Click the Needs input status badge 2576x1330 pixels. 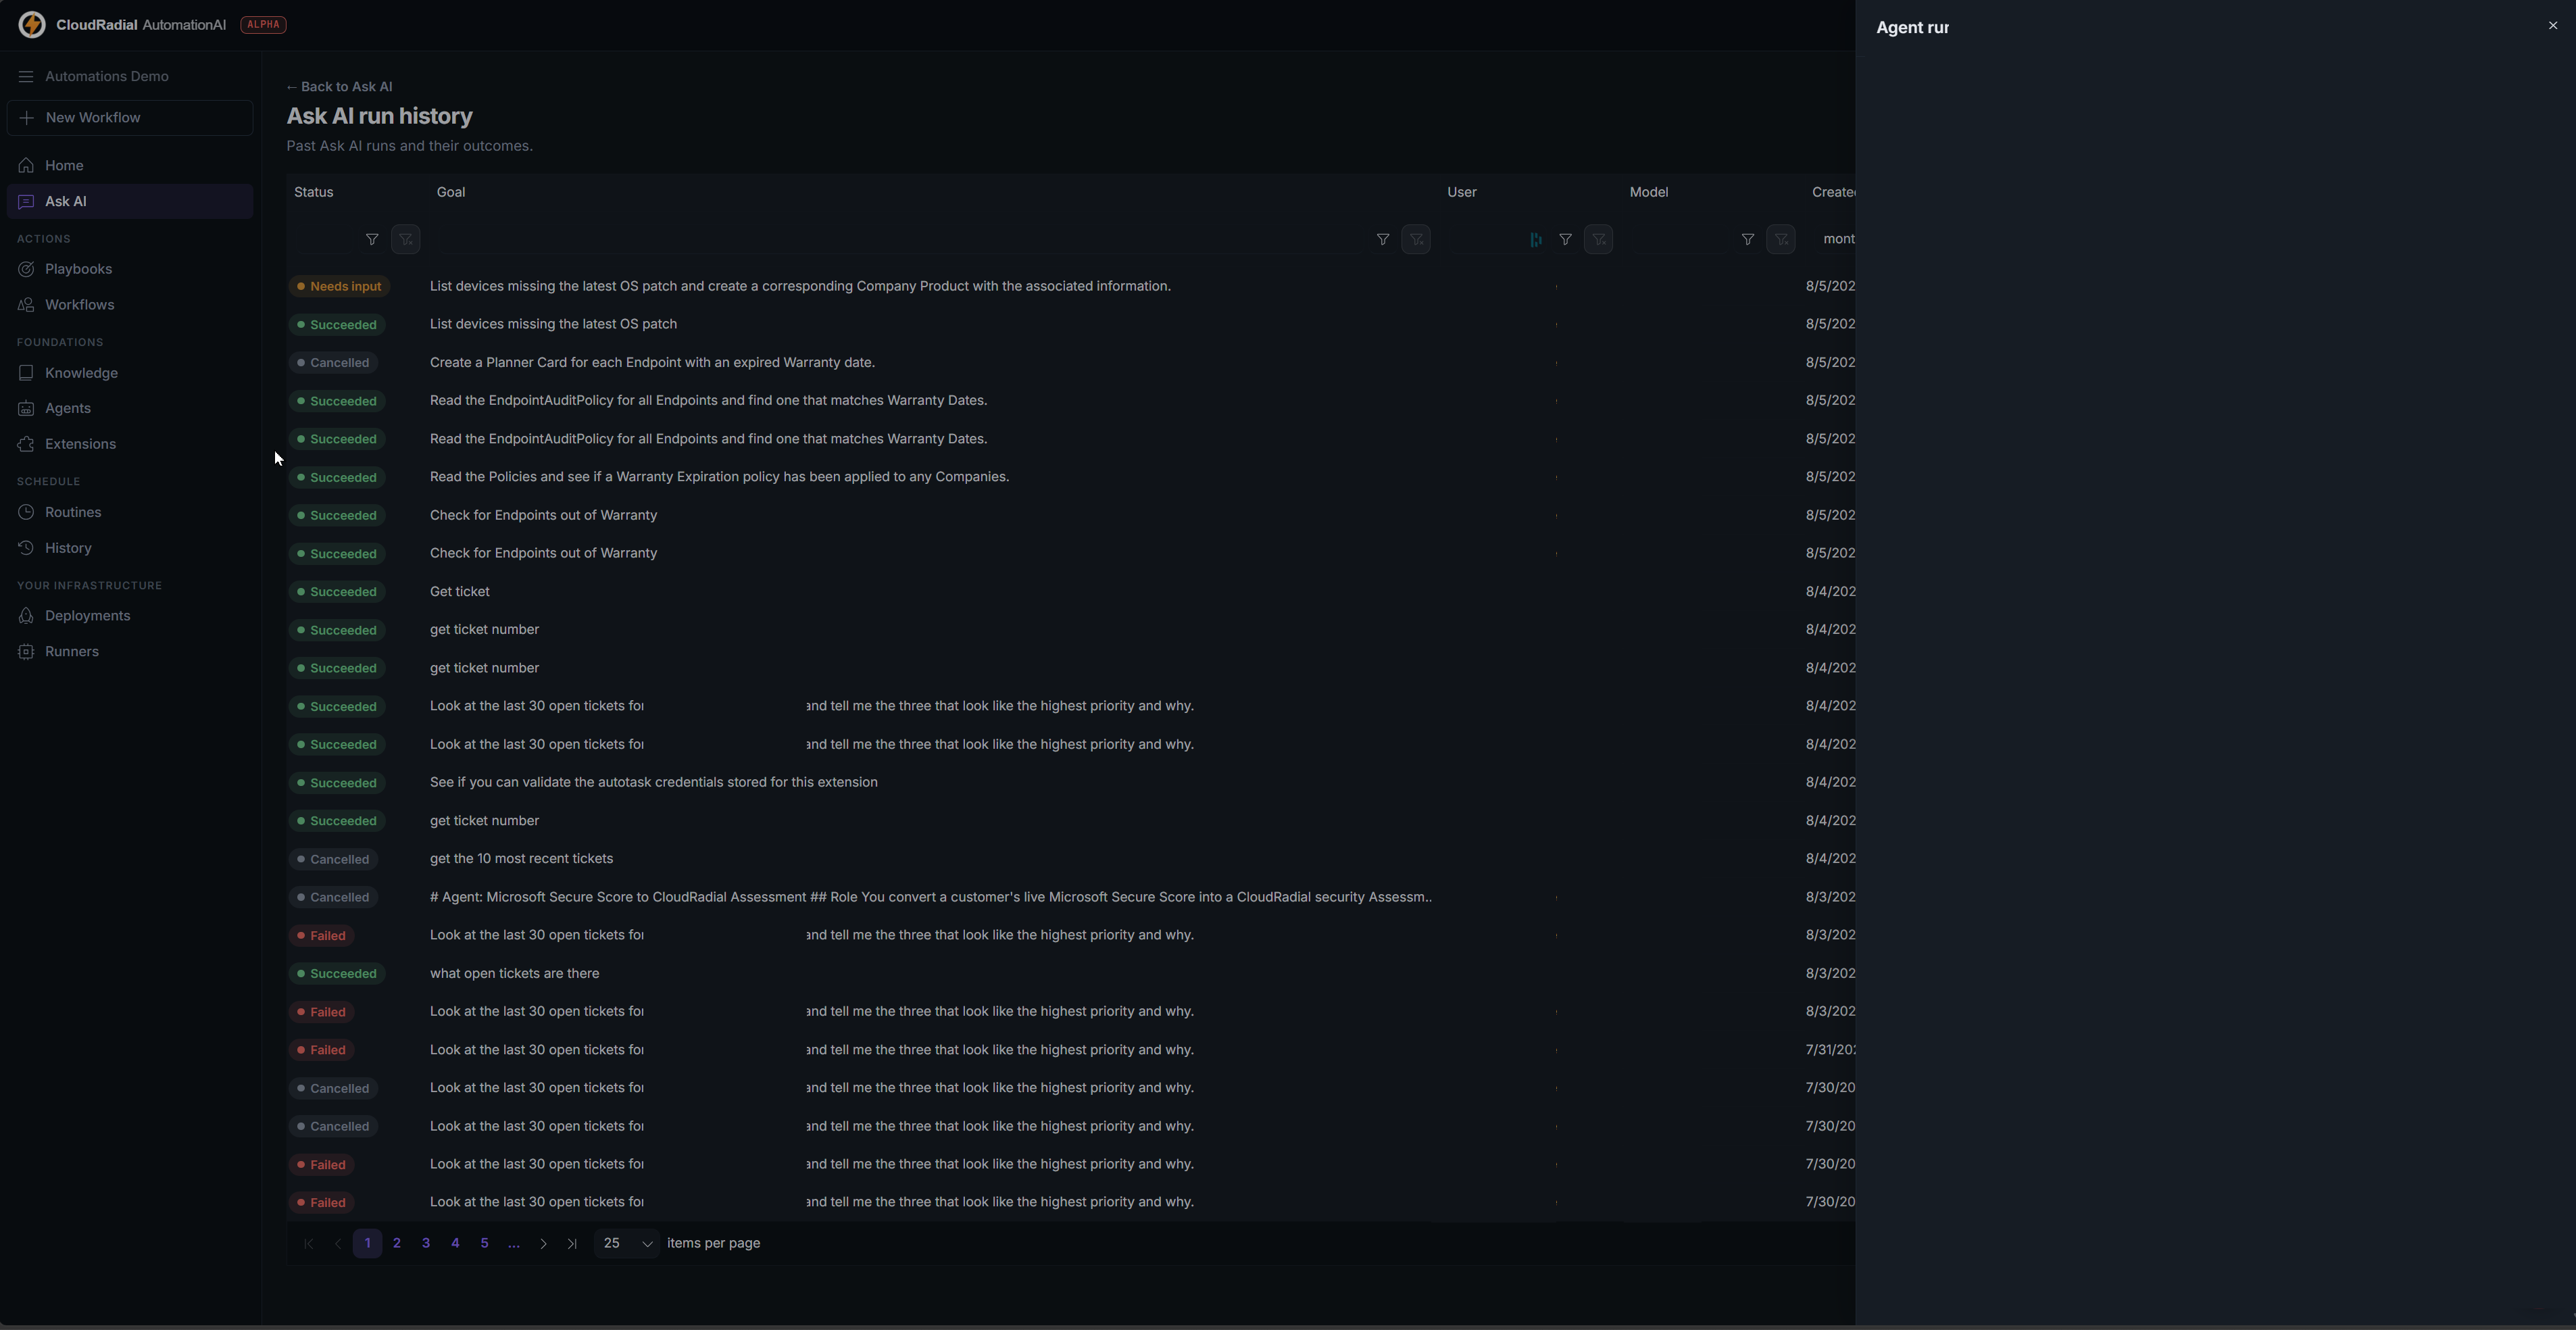340,287
